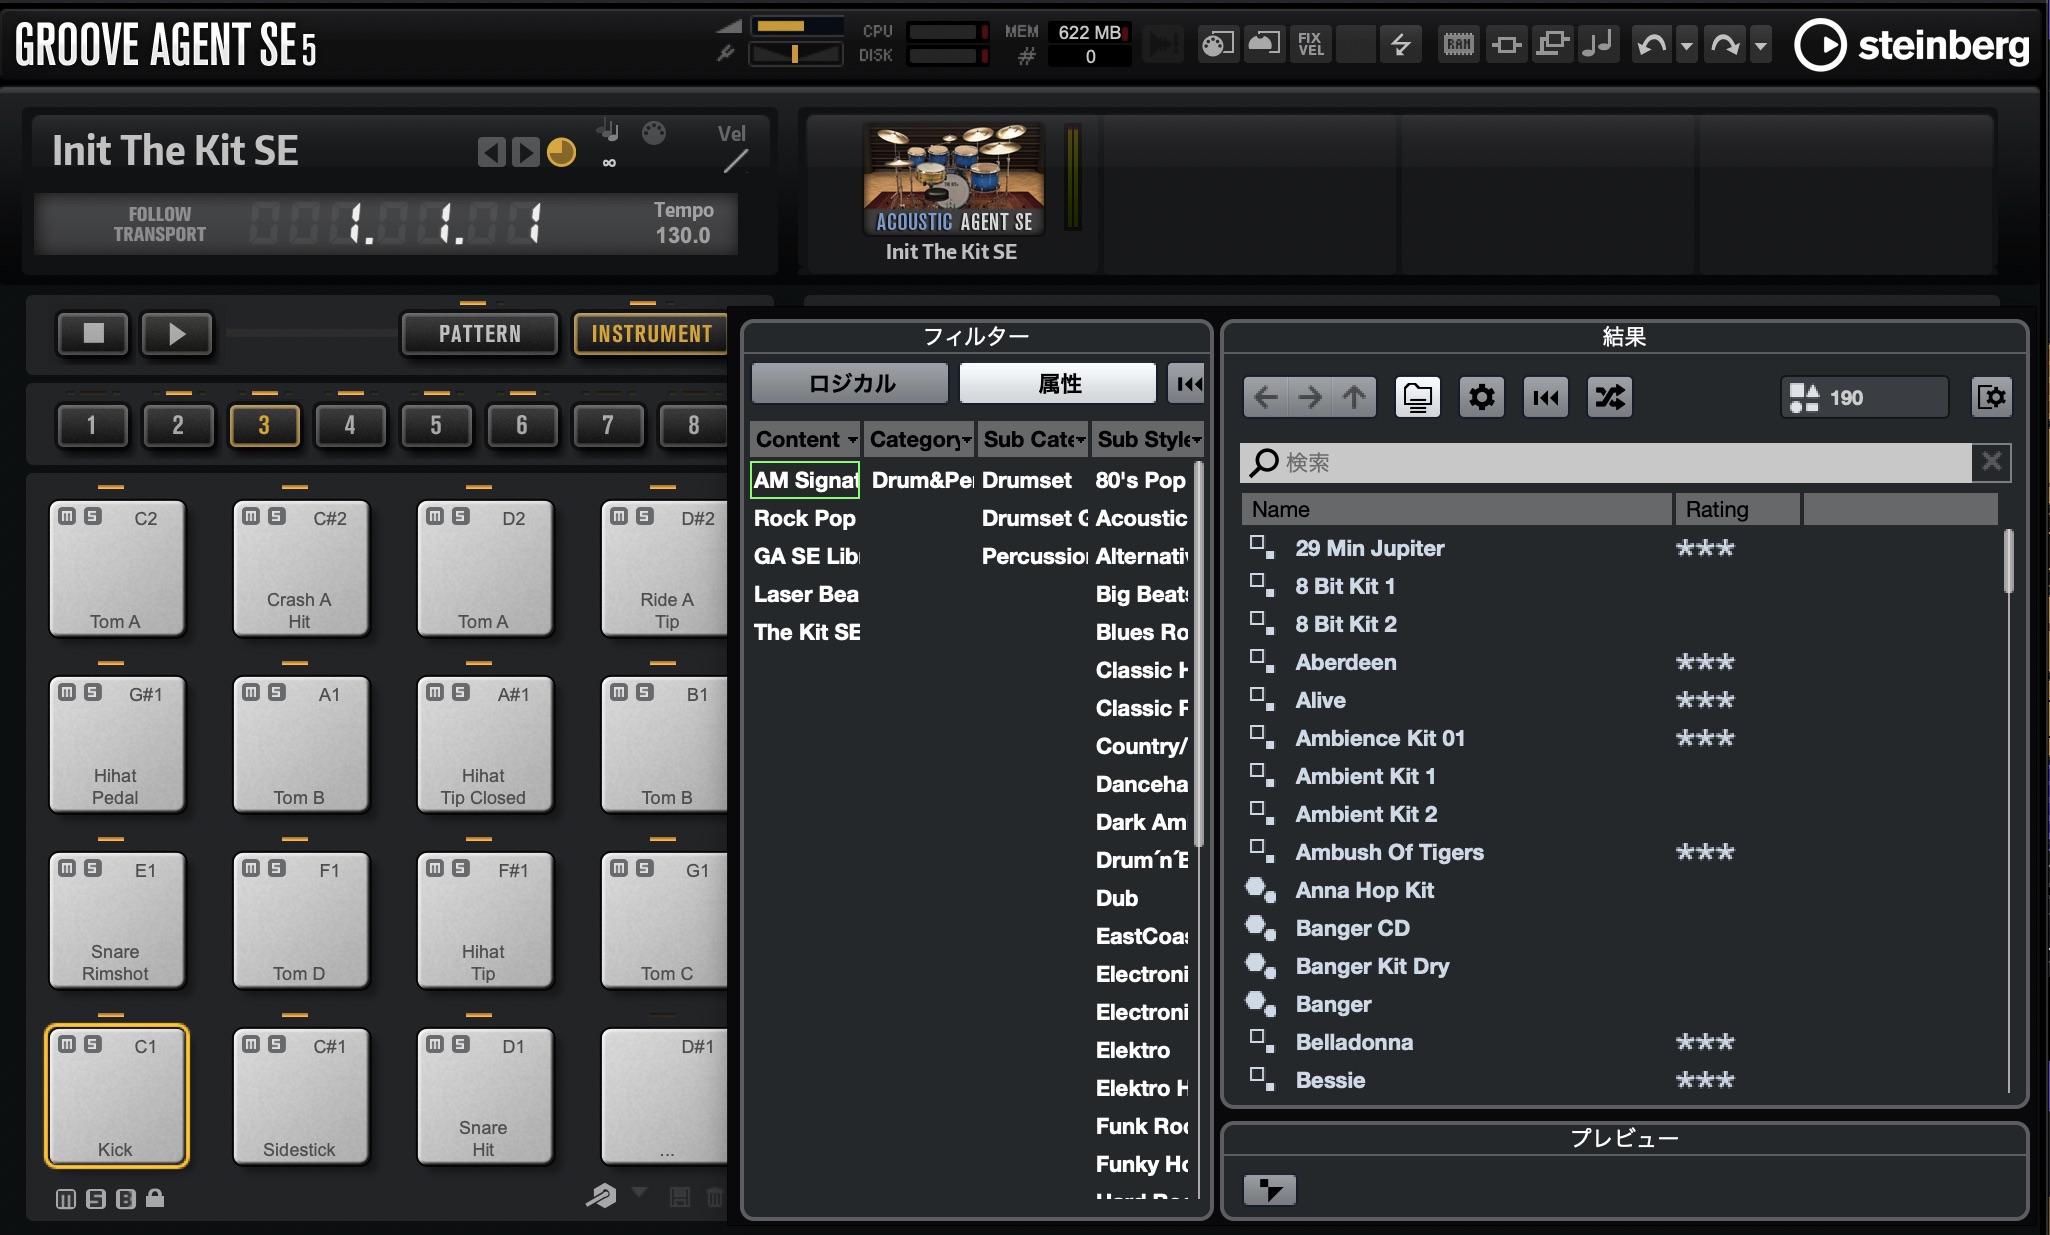The width and height of the screenshot is (2050, 1235).
Task: Stop pattern playback
Action: point(93,333)
